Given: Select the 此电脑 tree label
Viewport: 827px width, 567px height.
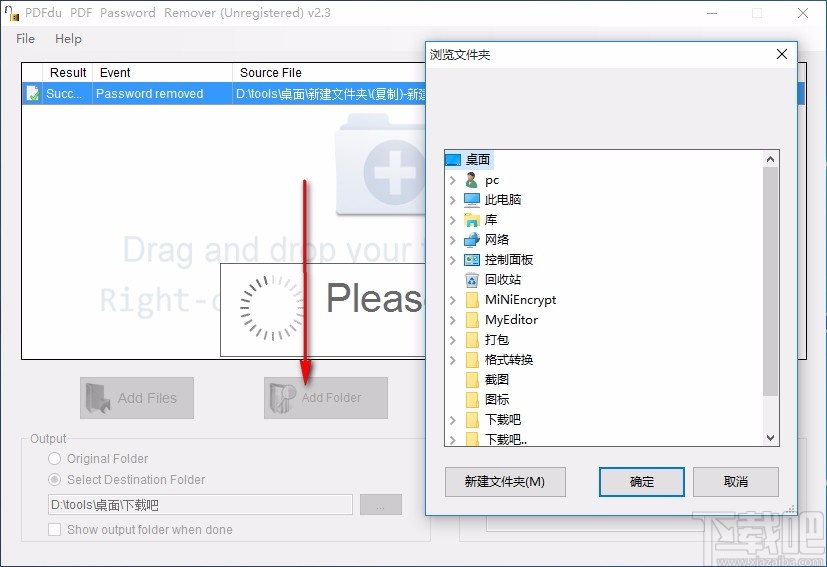Looking at the screenshot, I should pos(503,200).
